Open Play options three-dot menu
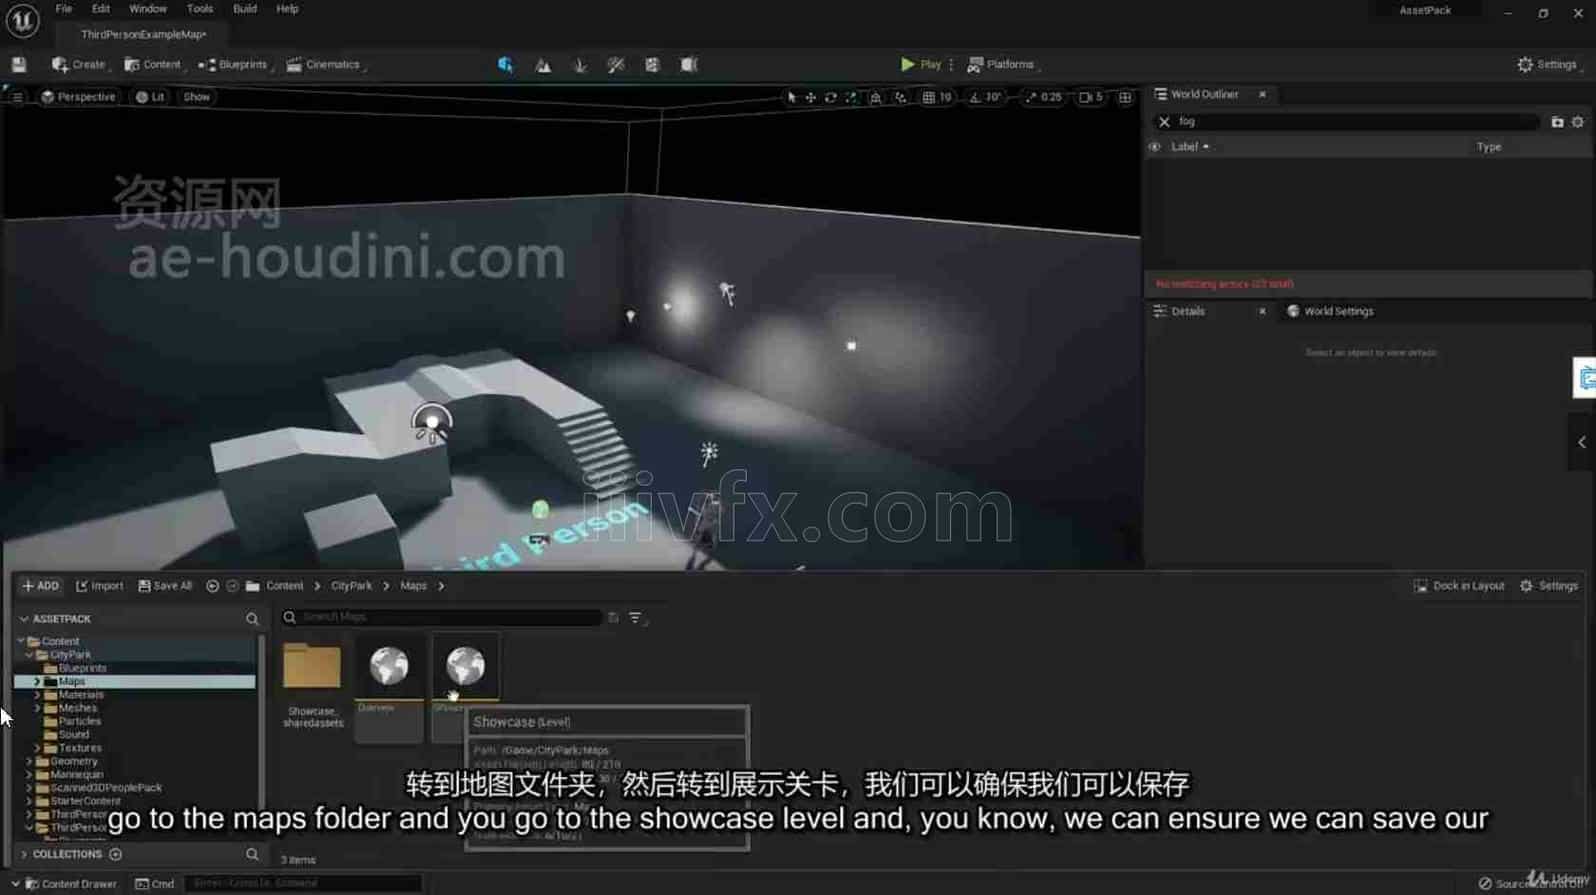Viewport: 1596px width, 895px height. 951,64
